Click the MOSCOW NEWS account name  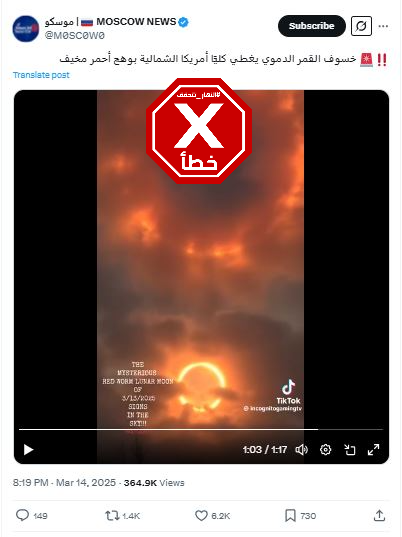pyautogui.click(x=111, y=22)
